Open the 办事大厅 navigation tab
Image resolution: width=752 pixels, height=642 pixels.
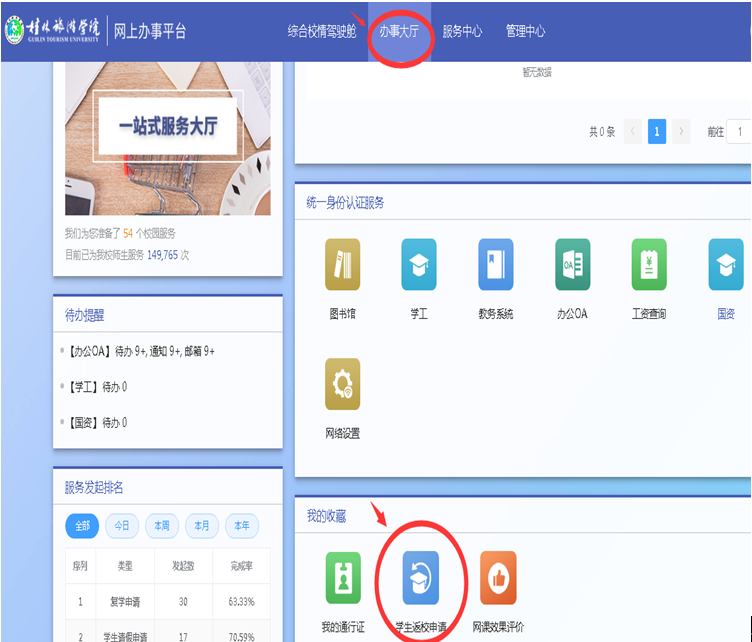tap(399, 31)
